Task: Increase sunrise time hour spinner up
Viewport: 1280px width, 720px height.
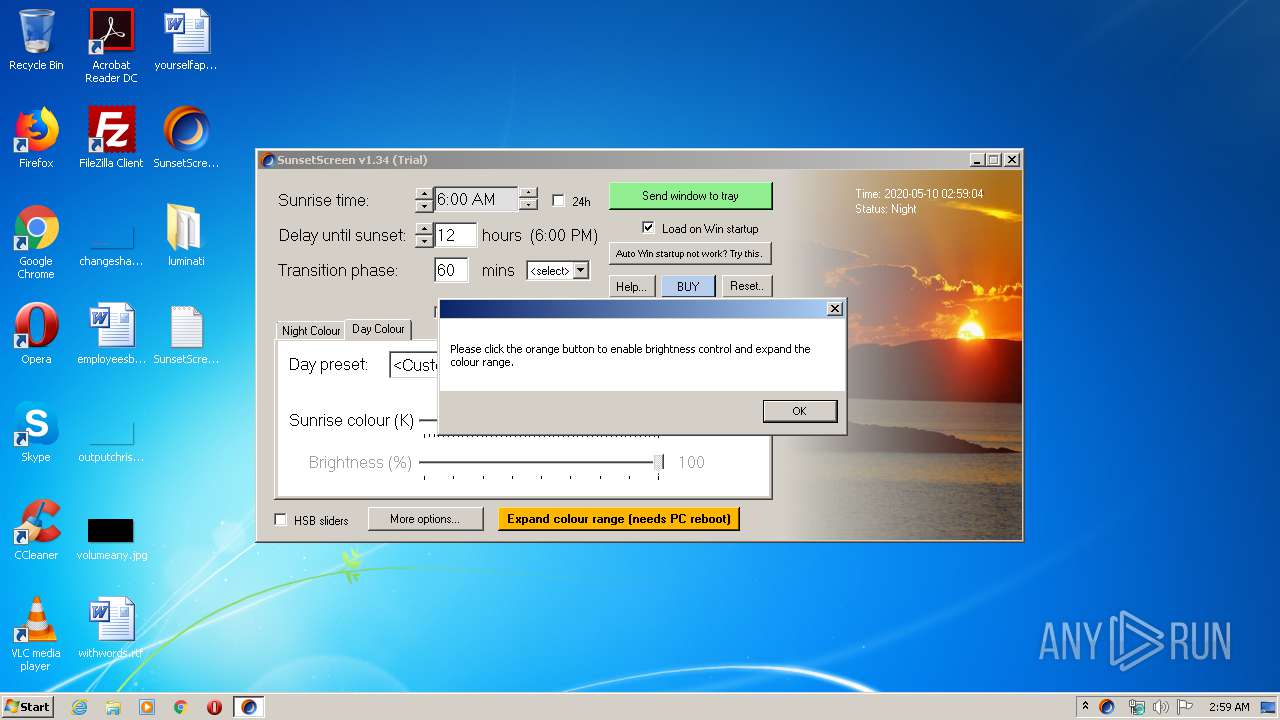Action: coord(424,194)
